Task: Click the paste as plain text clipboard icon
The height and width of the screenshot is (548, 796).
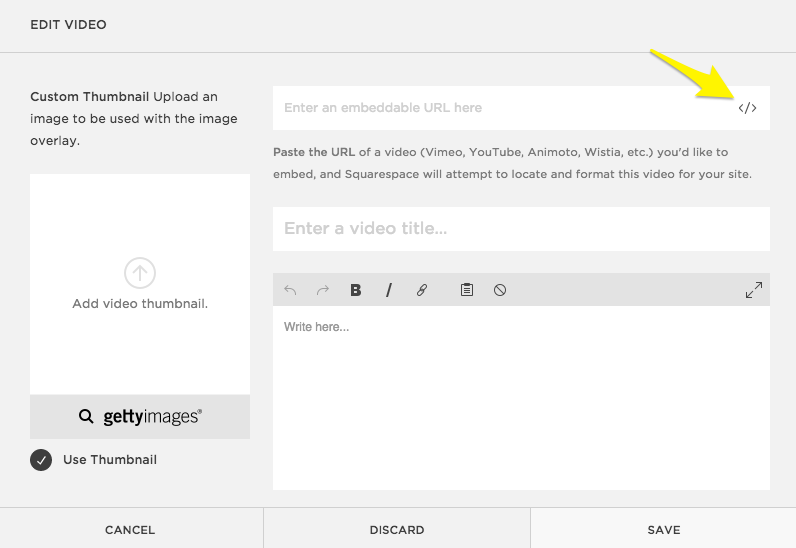Action: click(x=466, y=290)
